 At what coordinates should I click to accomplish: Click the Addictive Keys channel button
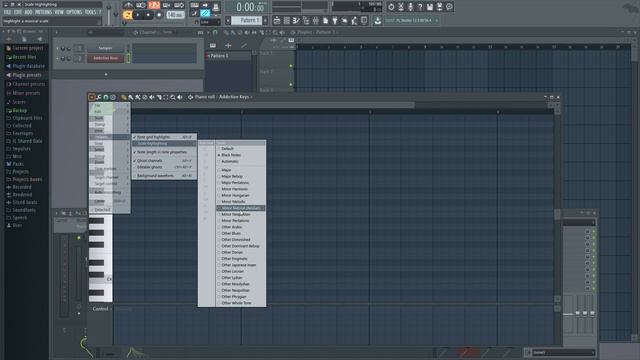105,58
